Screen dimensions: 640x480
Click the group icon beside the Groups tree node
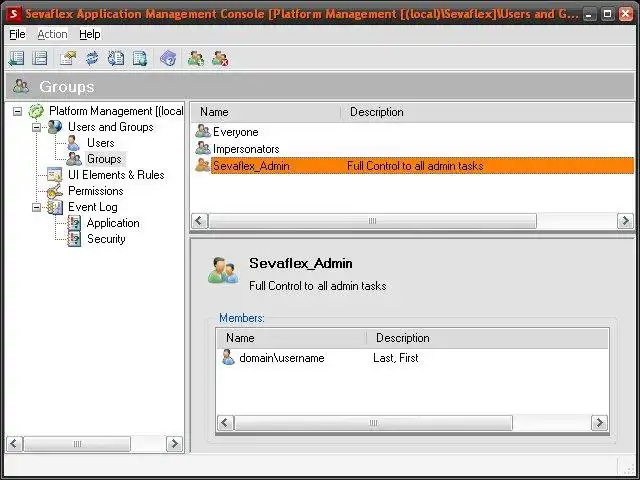[74, 159]
